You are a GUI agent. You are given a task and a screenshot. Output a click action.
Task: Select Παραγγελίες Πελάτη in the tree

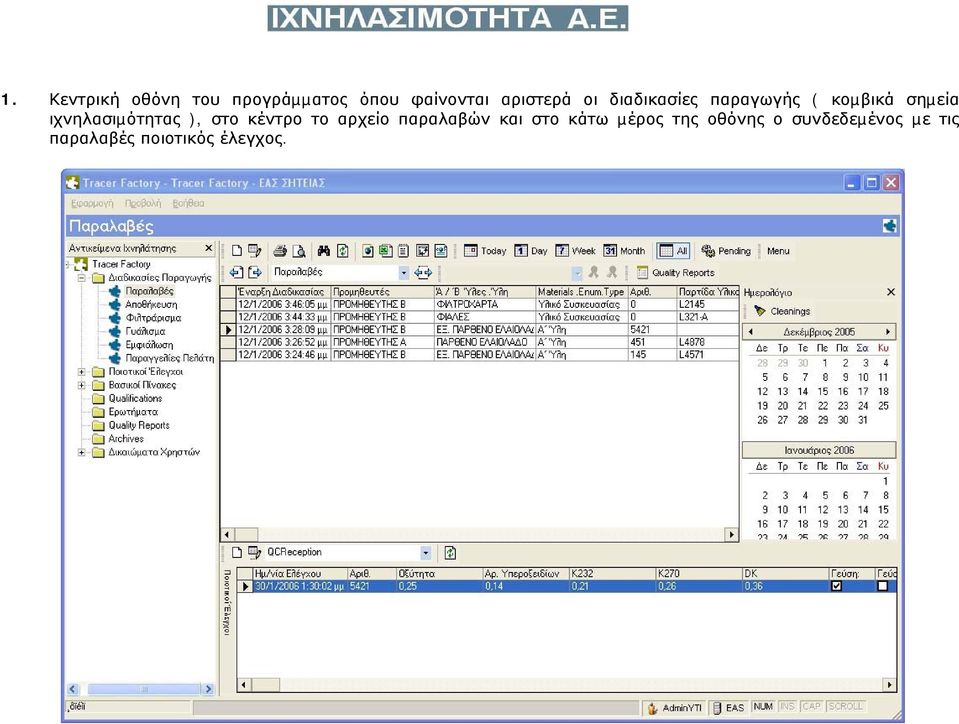tap(169, 358)
